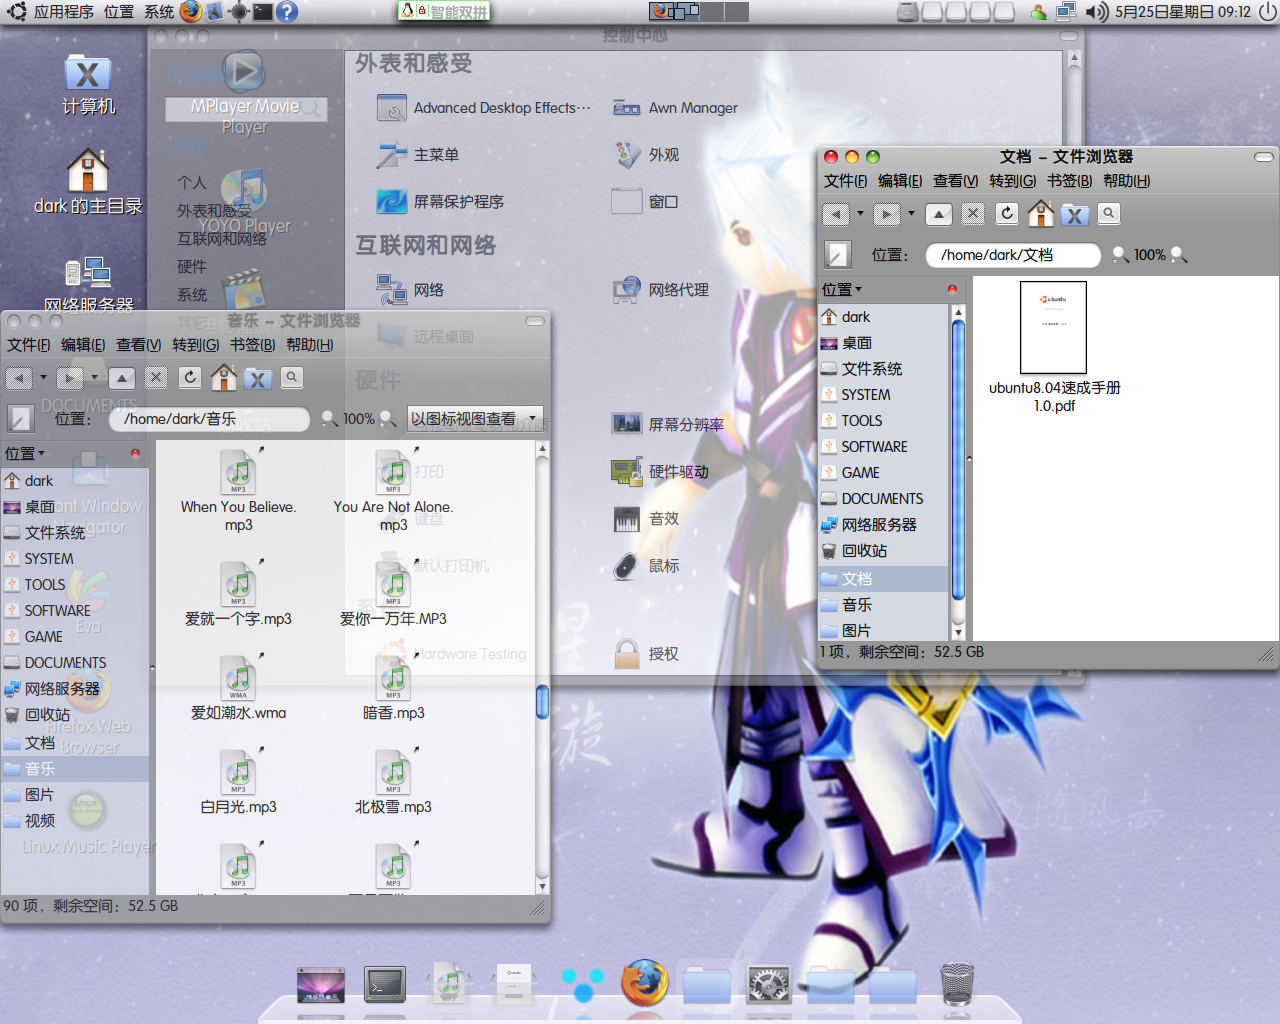
Task: Open 计算机 desktop icon
Action: [x=88, y=86]
